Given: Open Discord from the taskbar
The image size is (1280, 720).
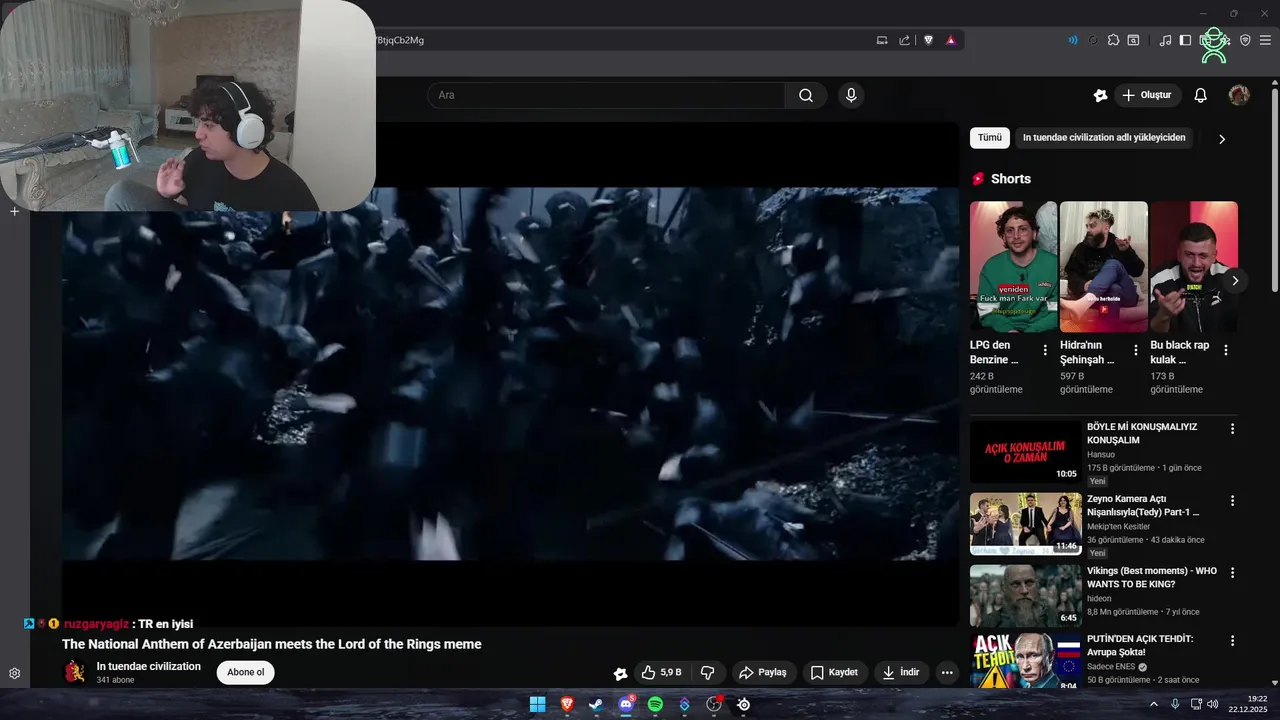Looking at the screenshot, I should [626, 704].
